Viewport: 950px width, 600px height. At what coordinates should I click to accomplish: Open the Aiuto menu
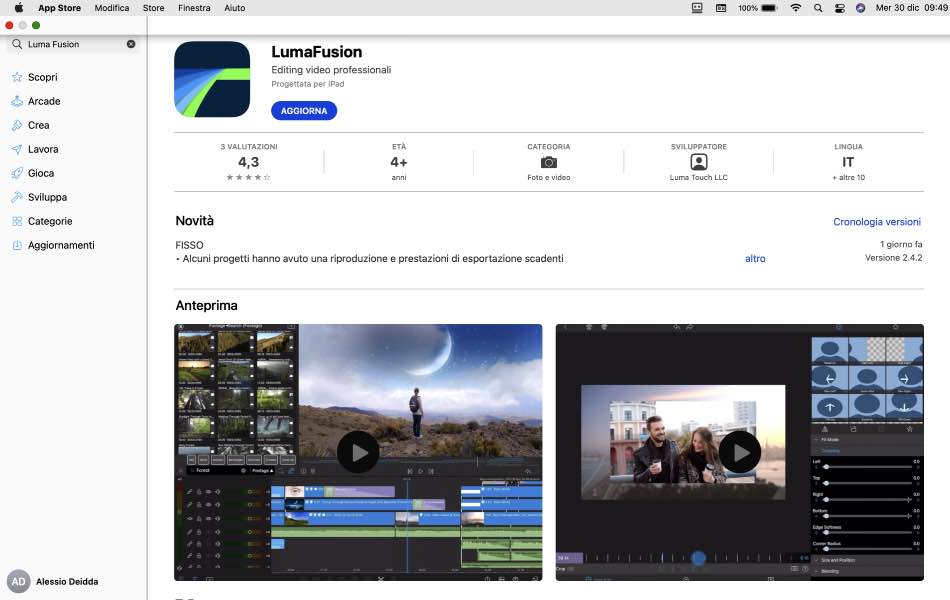click(235, 8)
